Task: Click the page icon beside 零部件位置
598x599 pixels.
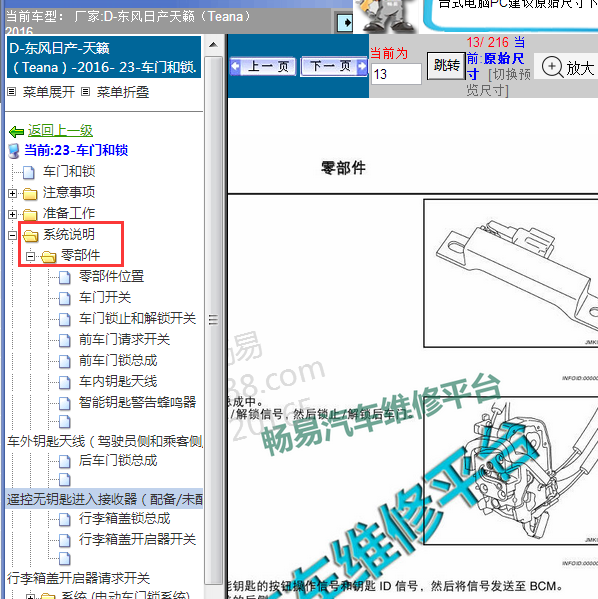Action: (65, 277)
